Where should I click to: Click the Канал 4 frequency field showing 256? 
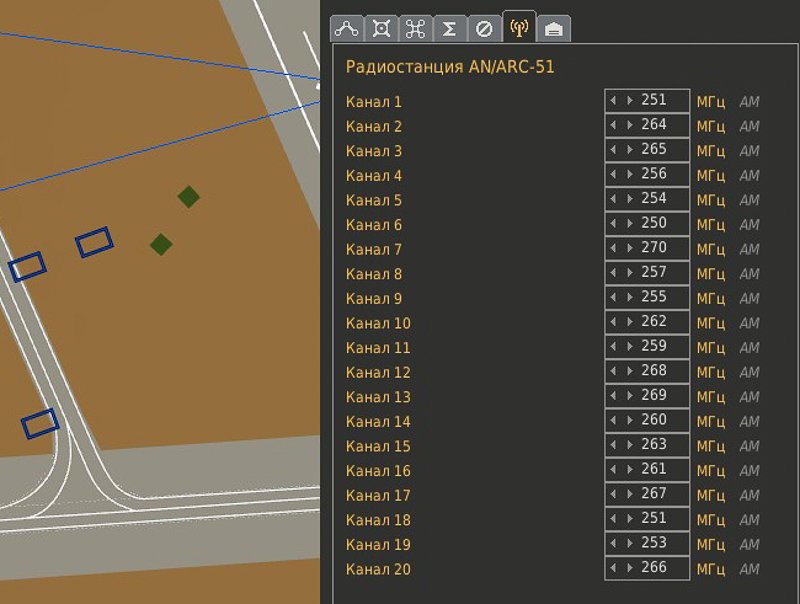click(654, 175)
